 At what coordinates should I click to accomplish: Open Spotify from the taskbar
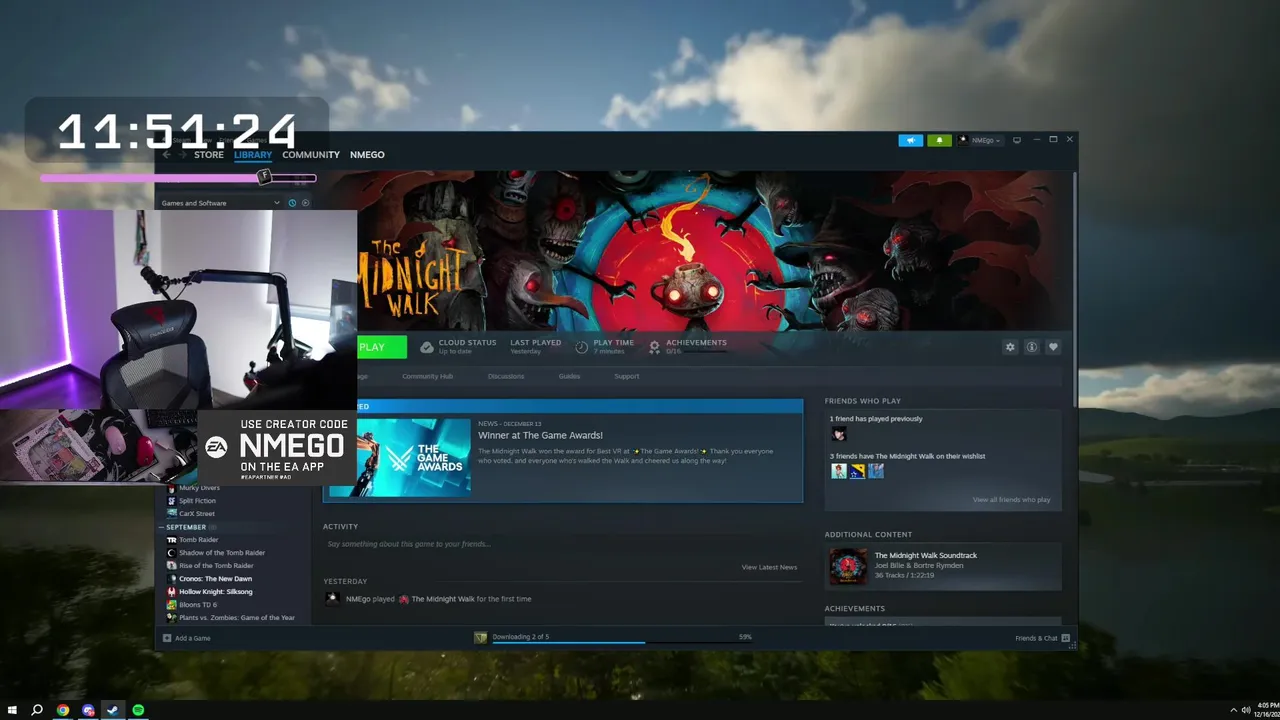139,710
